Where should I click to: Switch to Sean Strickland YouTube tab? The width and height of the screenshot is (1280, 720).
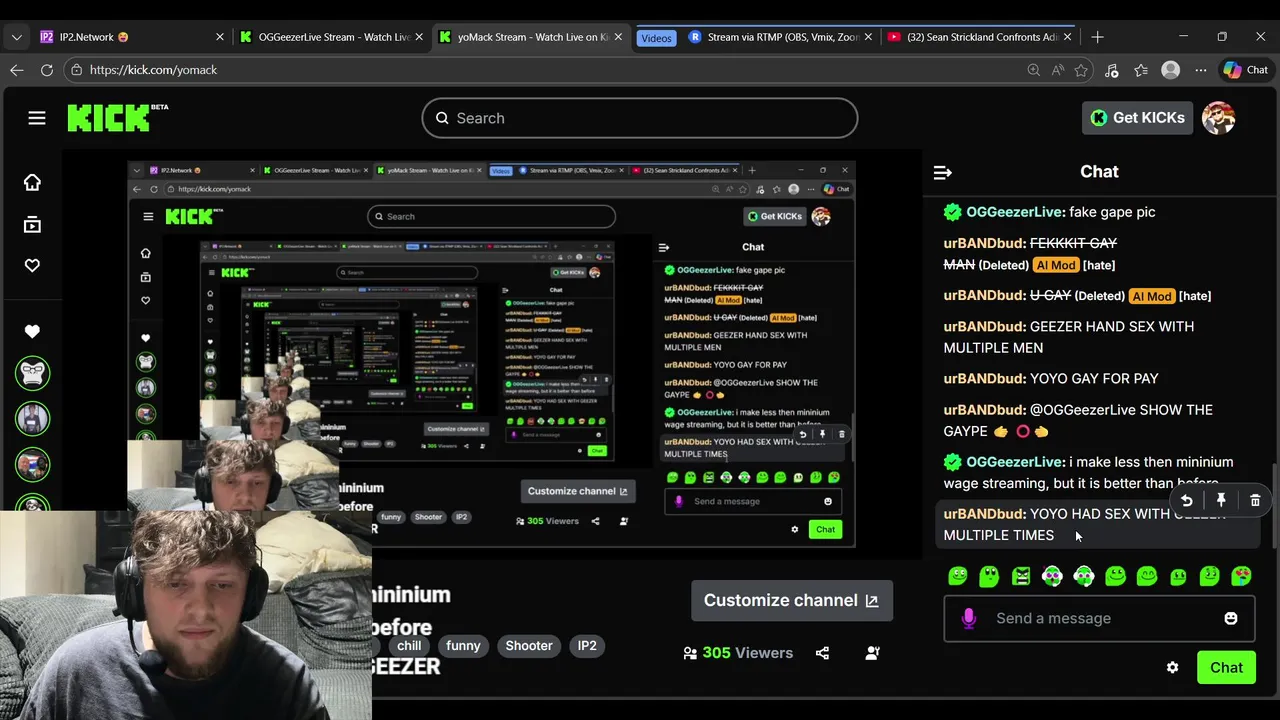pos(980,37)
